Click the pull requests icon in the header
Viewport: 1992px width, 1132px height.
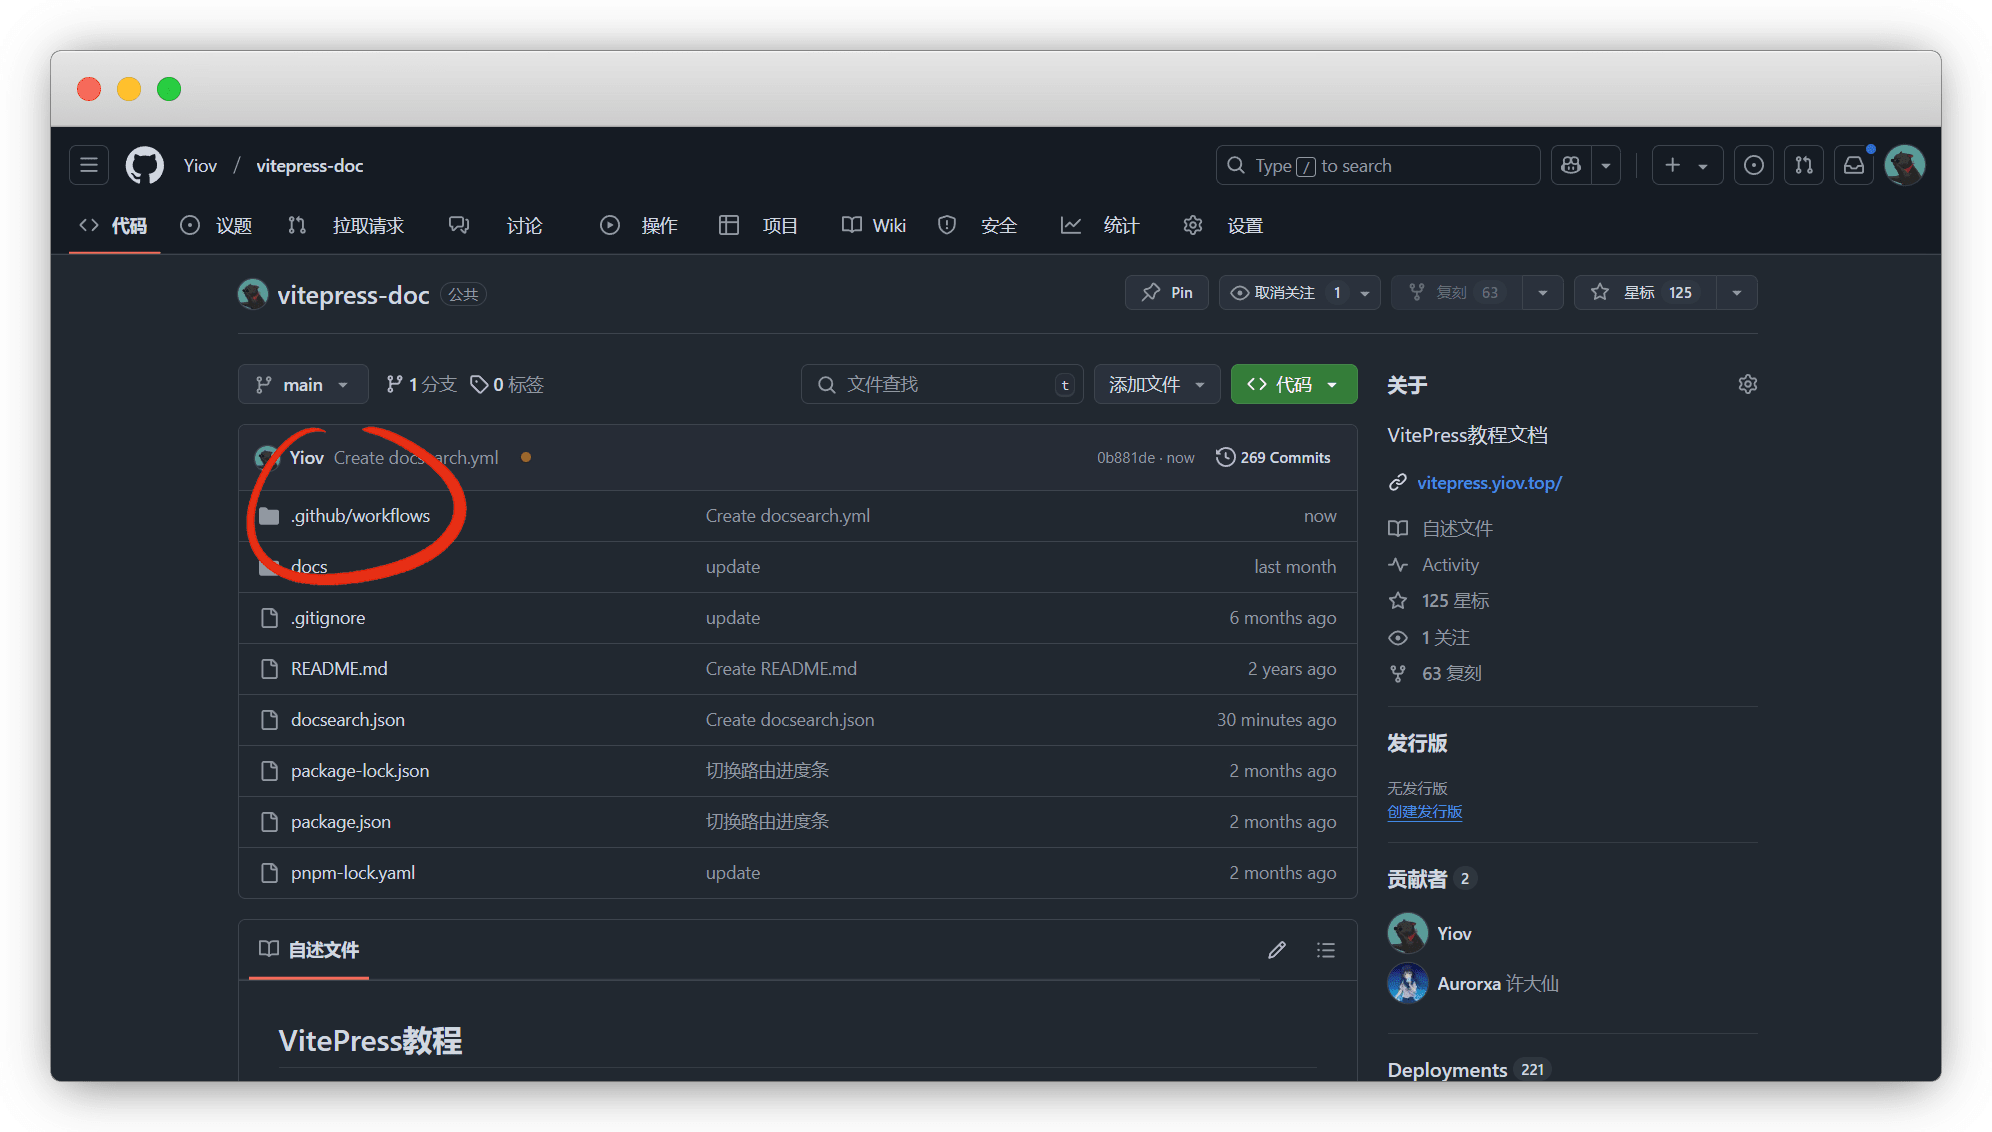click(1804, 165)
